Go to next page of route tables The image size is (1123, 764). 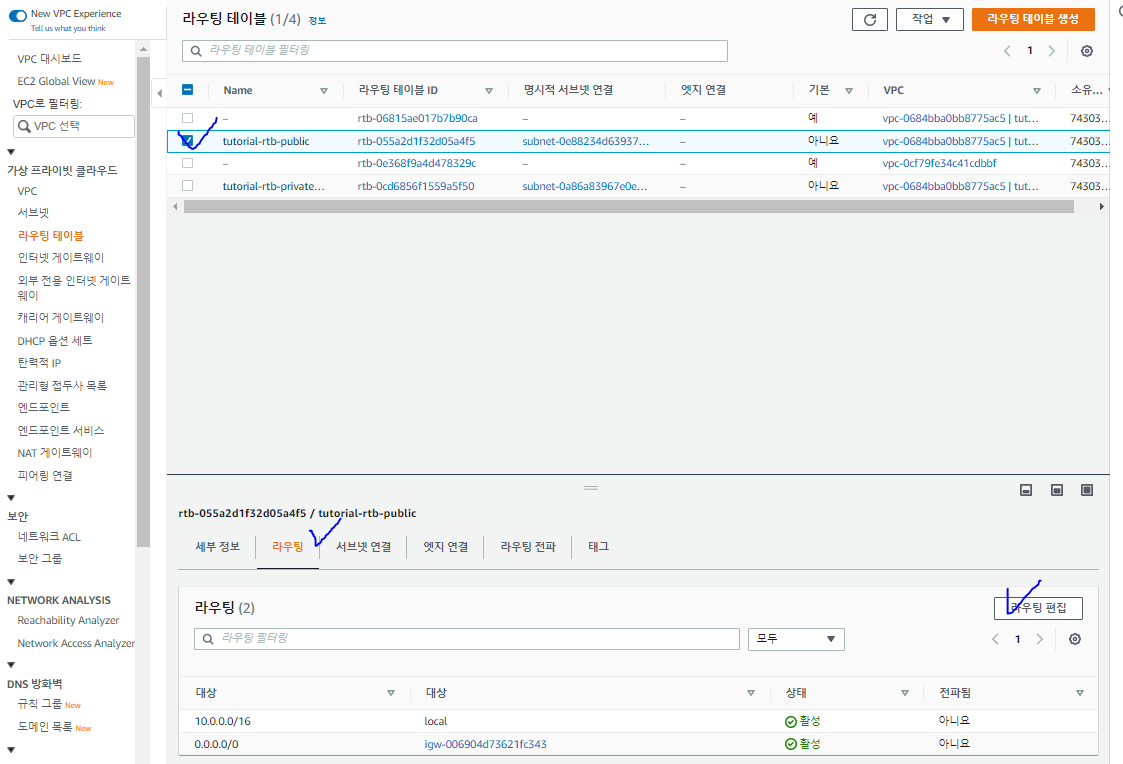pyautogui.click(x=1051, y=51)
